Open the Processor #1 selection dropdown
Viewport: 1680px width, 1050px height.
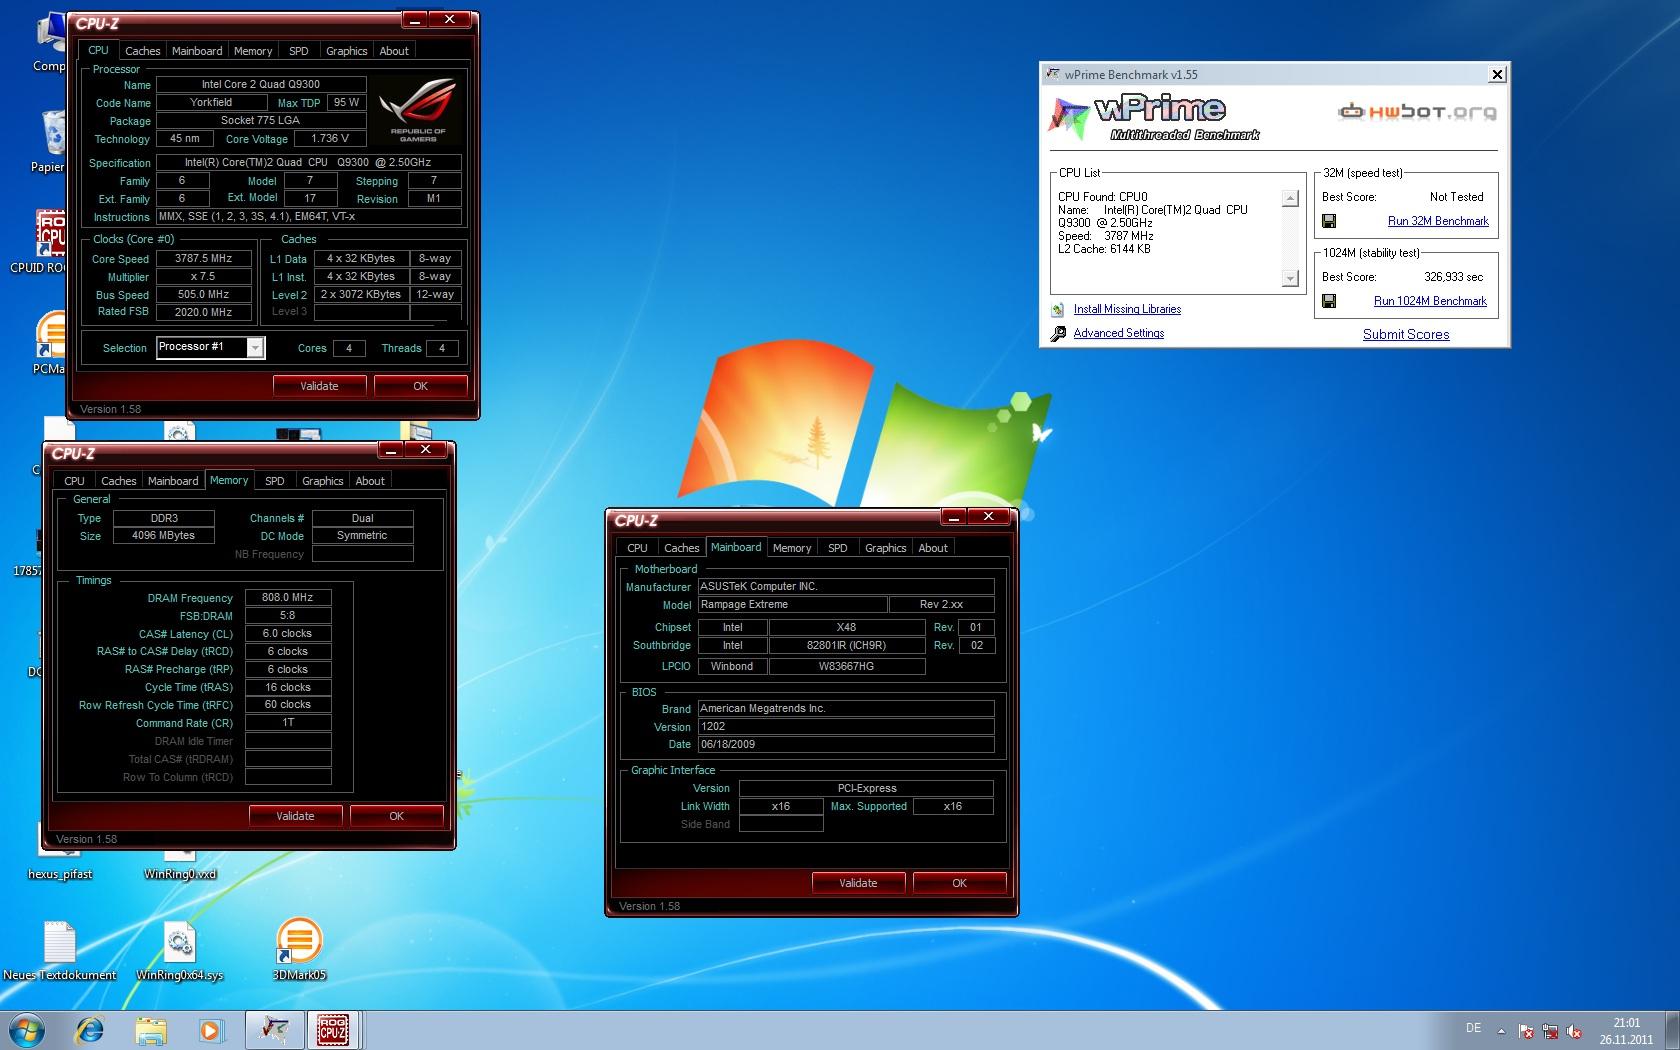pyautogui.click(x=210, y=347)
